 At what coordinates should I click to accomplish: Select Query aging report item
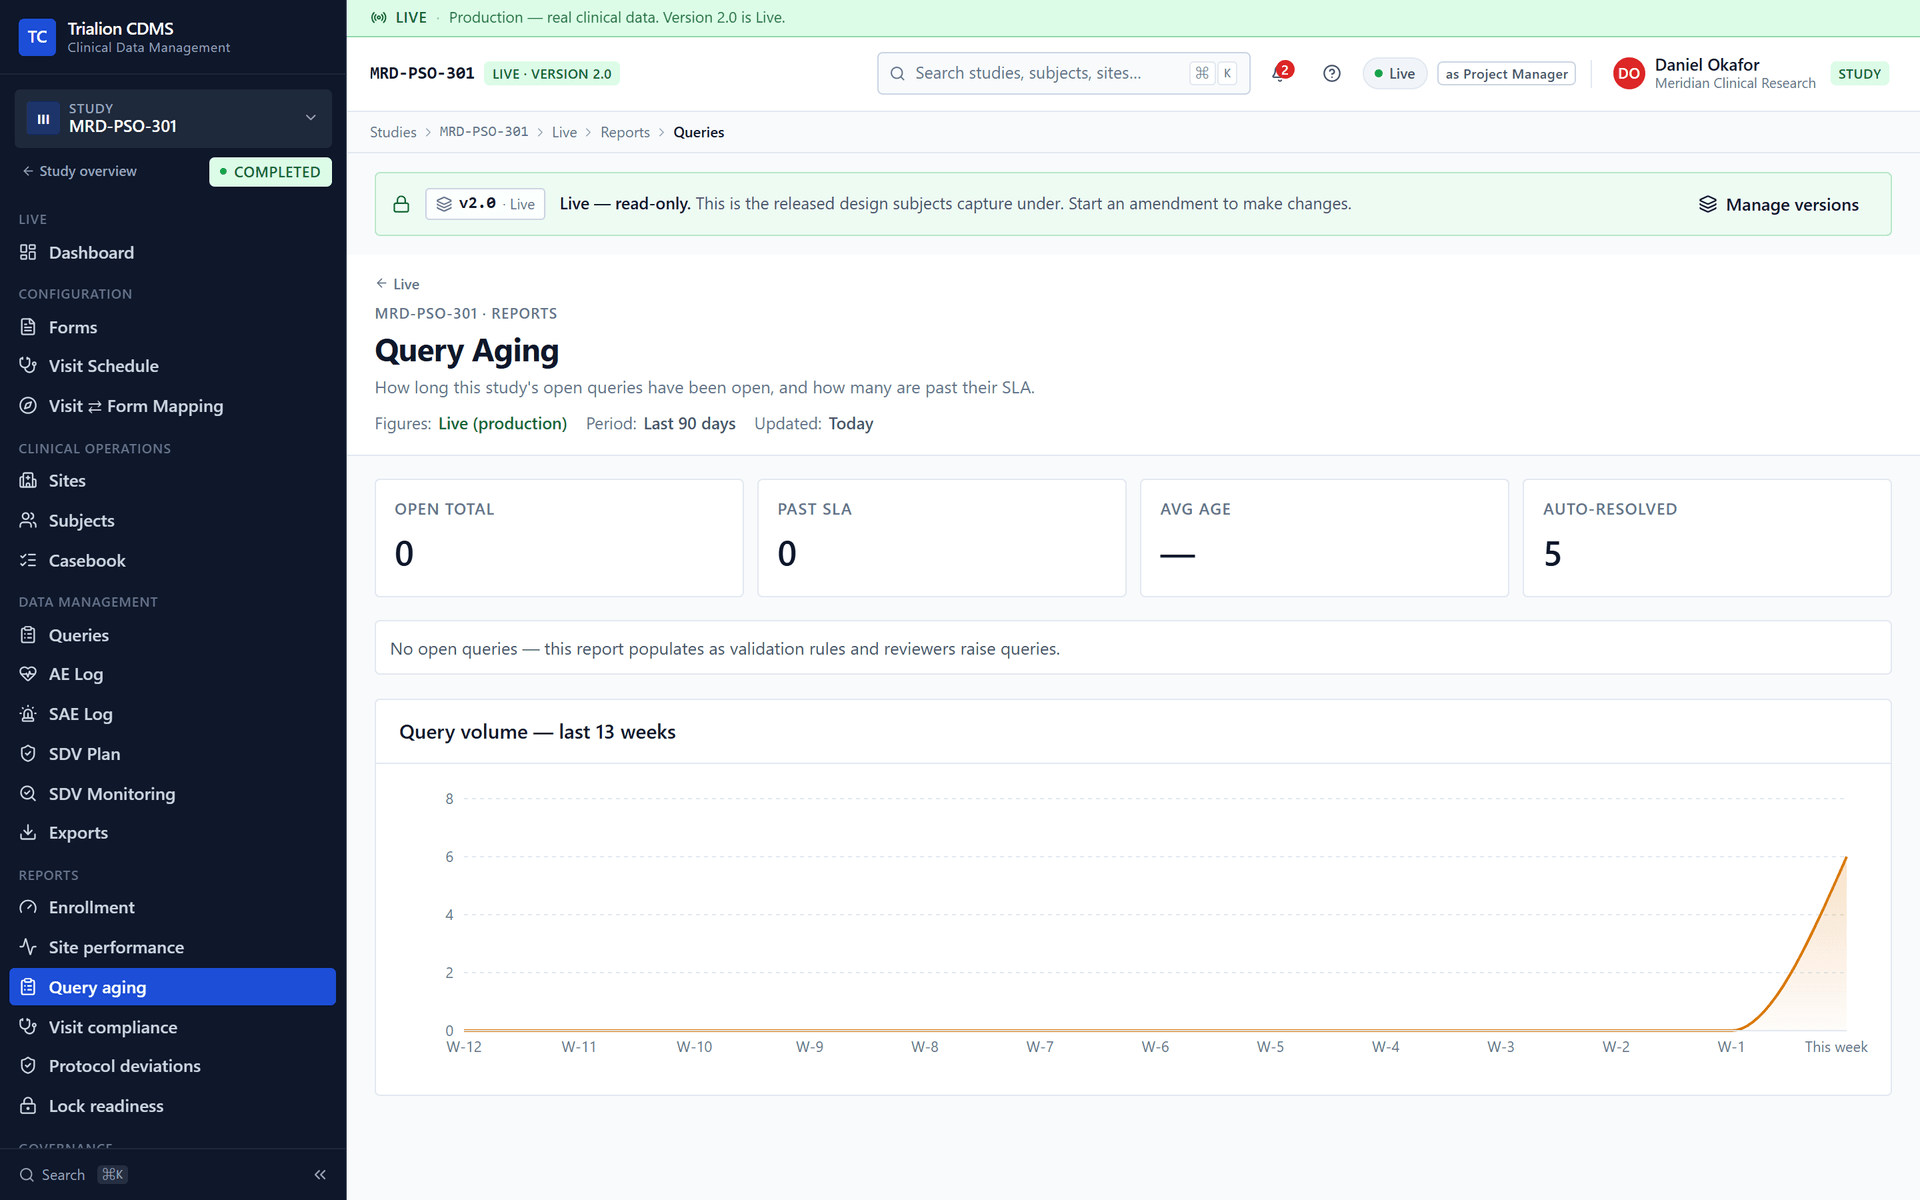tap(172, 987)
